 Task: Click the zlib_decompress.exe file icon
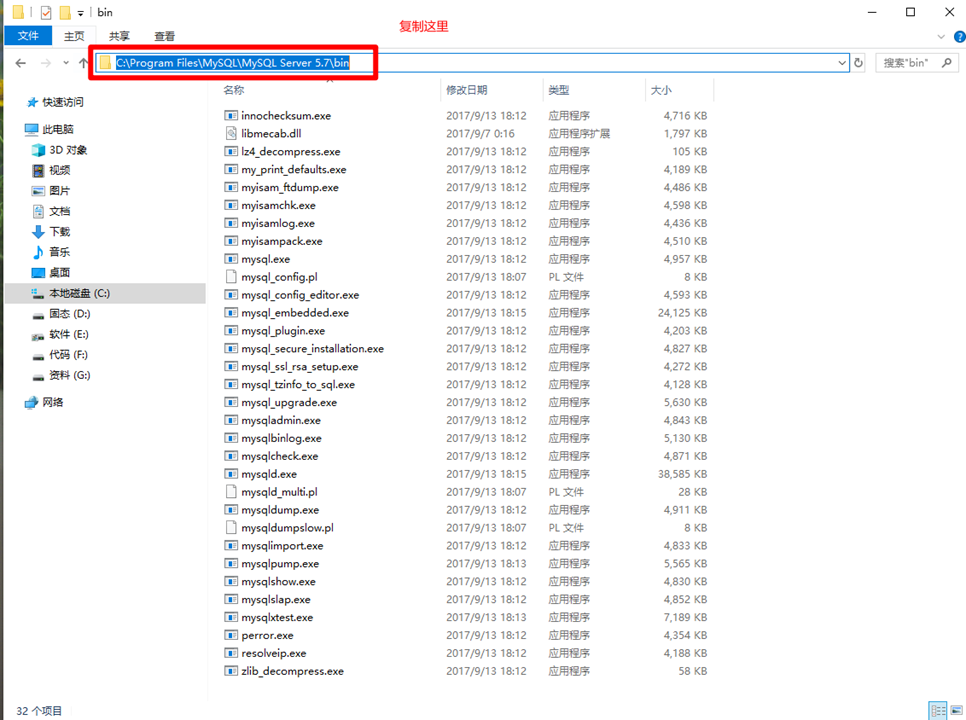pyautogui.click(x=231, y=671)
